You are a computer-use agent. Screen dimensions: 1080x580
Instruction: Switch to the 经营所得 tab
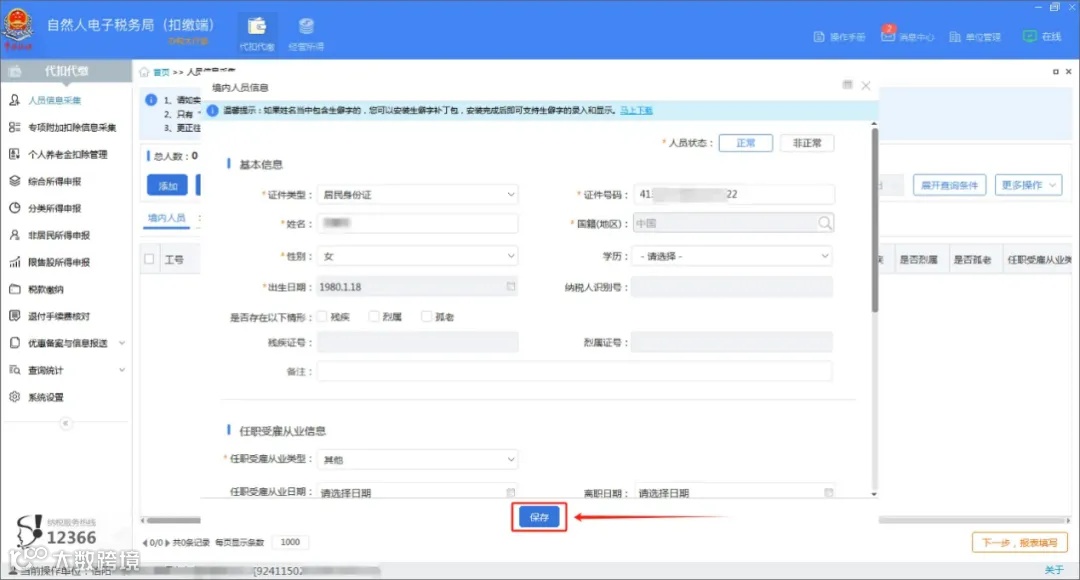[x=306, y=33]
